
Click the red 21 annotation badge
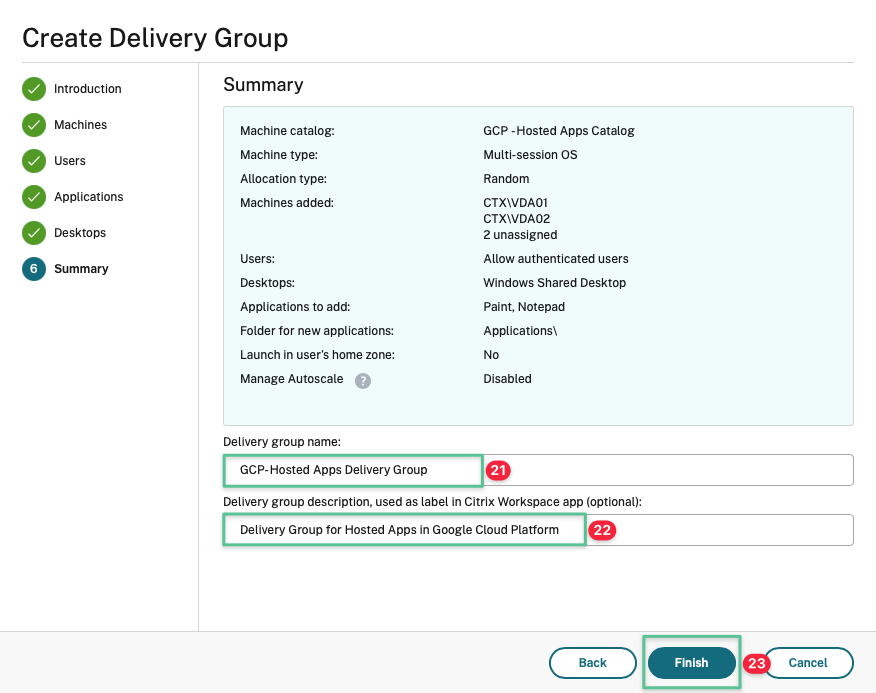(x=498, y=470)
